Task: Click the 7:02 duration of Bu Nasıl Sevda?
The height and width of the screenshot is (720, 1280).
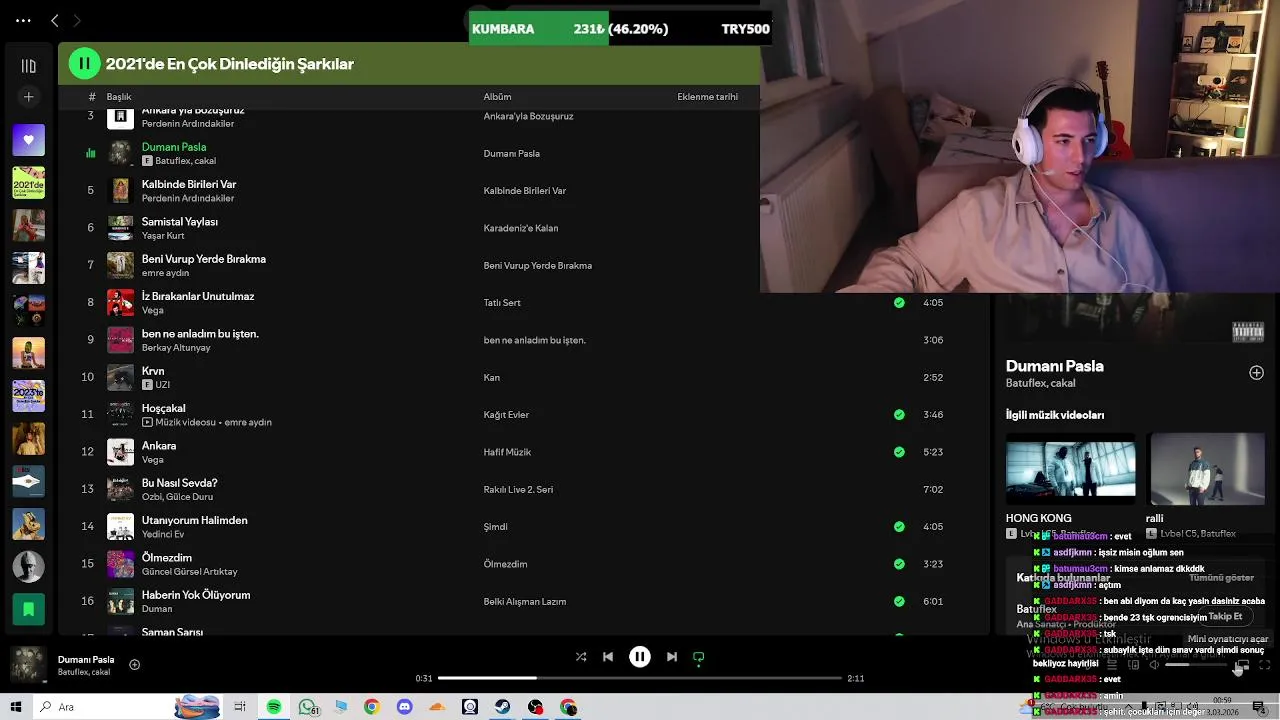Action: point(933,490)
